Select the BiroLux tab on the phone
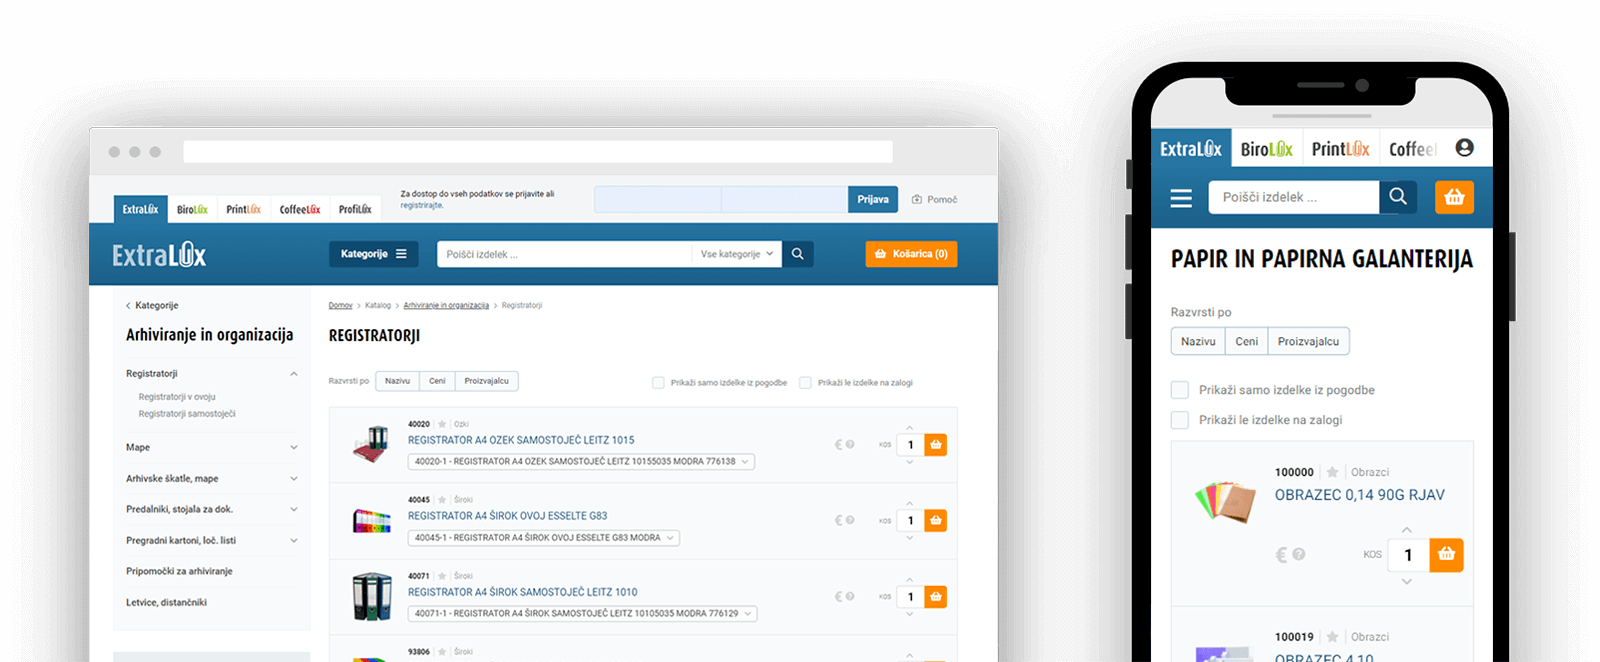1600x662 pixels. pos(1267,149)
